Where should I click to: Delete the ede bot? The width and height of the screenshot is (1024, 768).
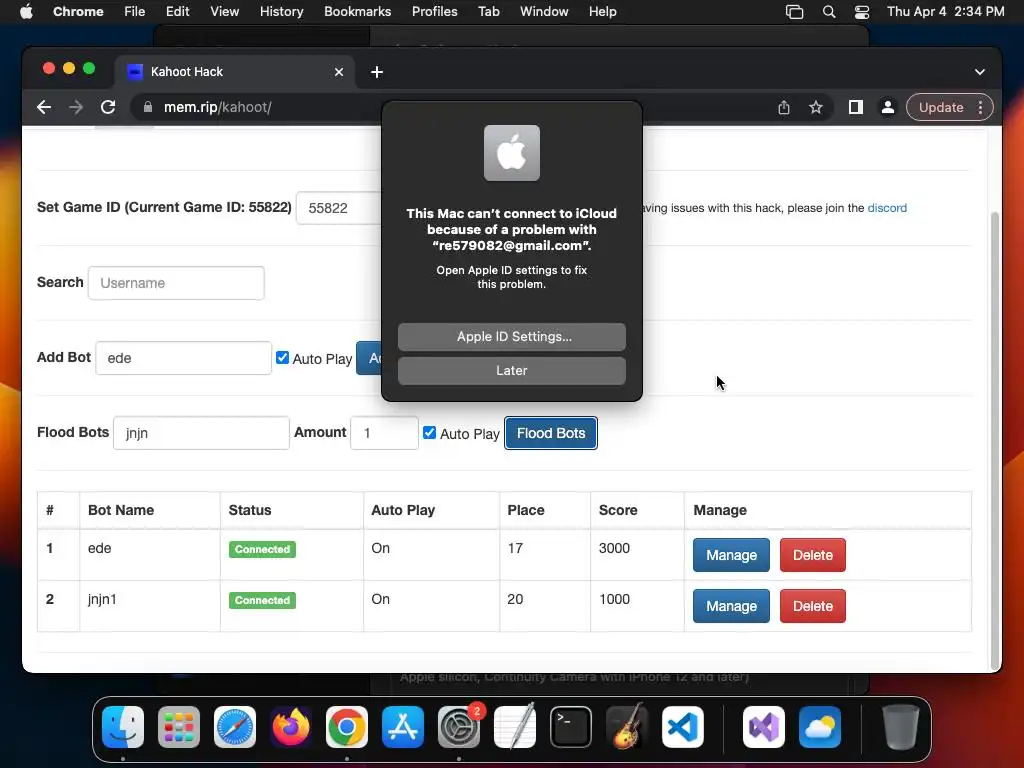(x=812, y=555)
